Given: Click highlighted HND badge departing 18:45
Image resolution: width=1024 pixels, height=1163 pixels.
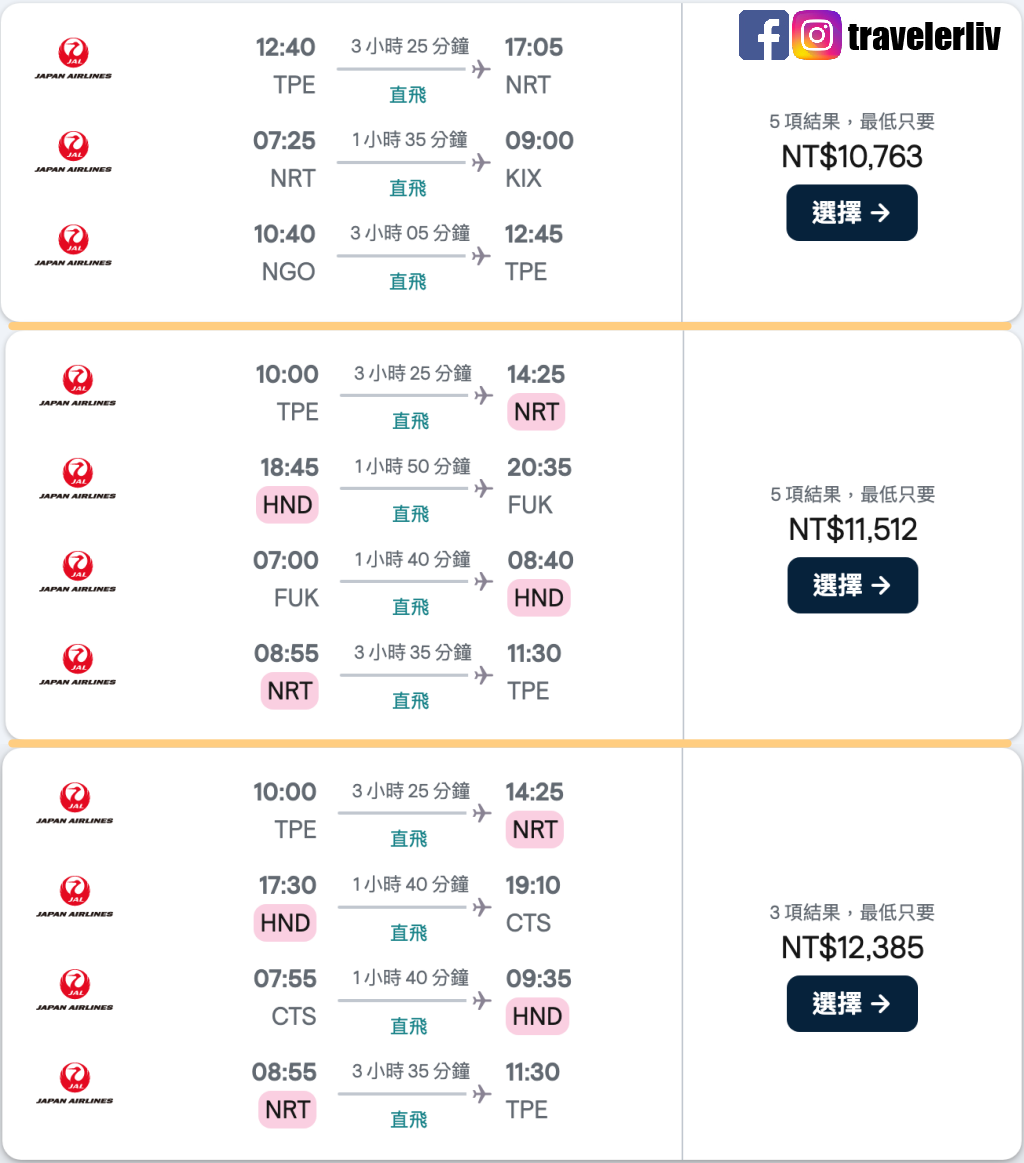Looking at the screenshot, I should tap(287, 505).
